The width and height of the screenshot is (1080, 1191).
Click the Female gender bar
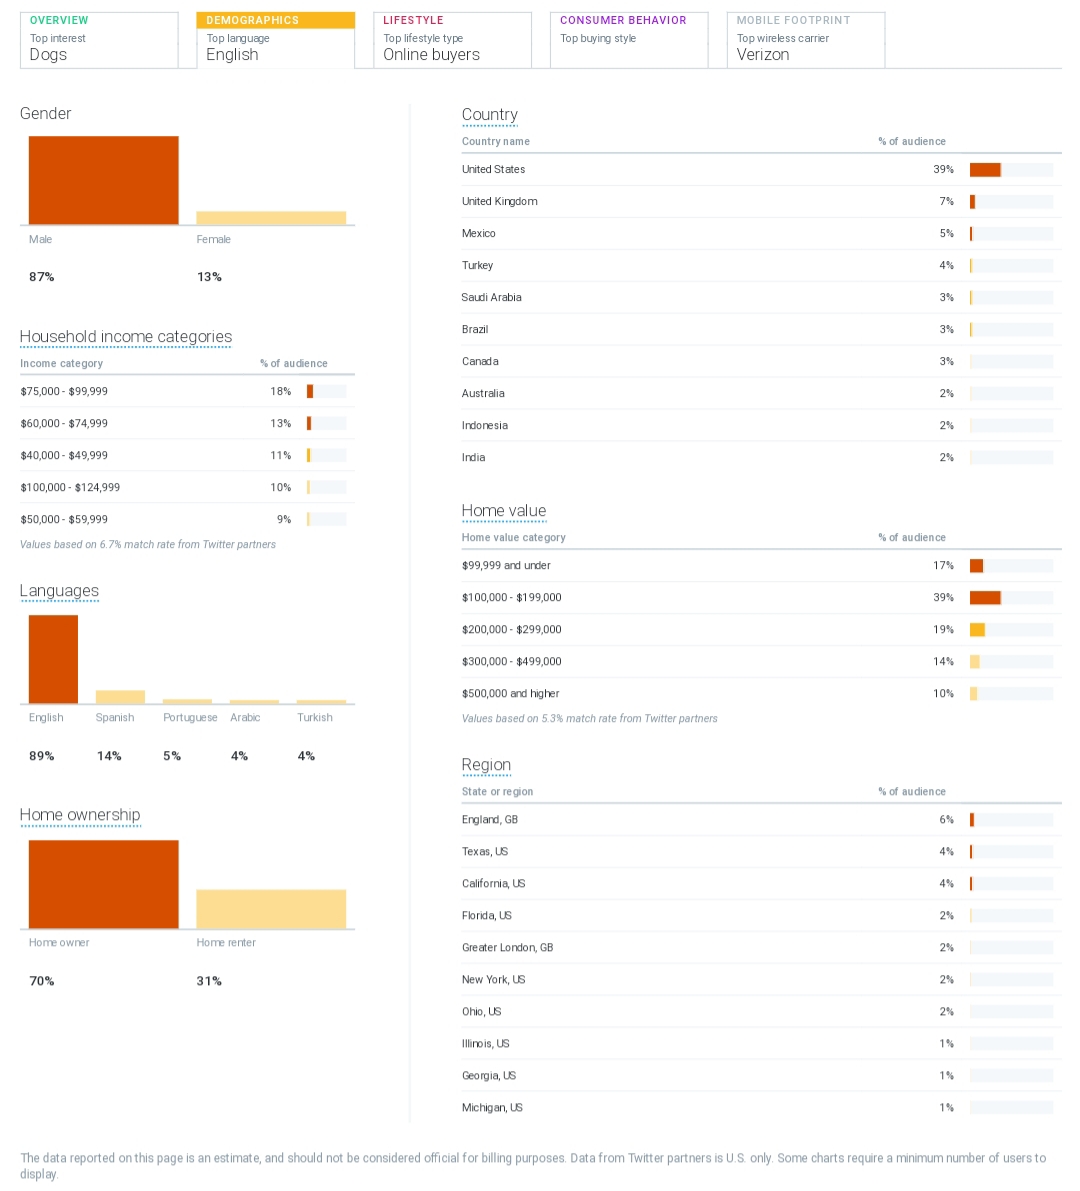click(271, 218)
